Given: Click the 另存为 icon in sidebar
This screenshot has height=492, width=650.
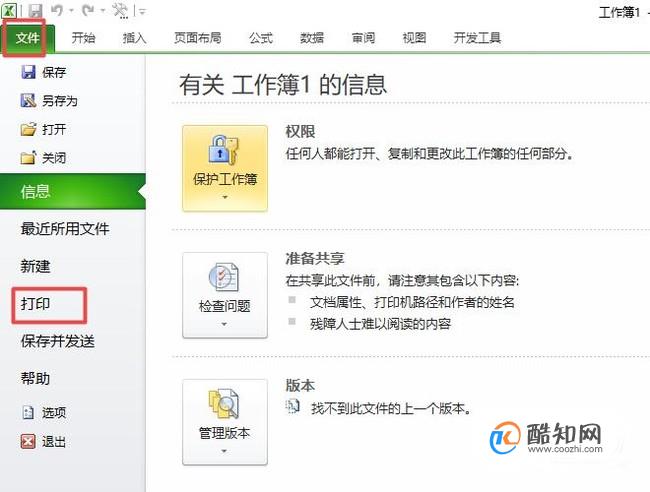Looking at the screenshot, I should (x=28, y=100).
